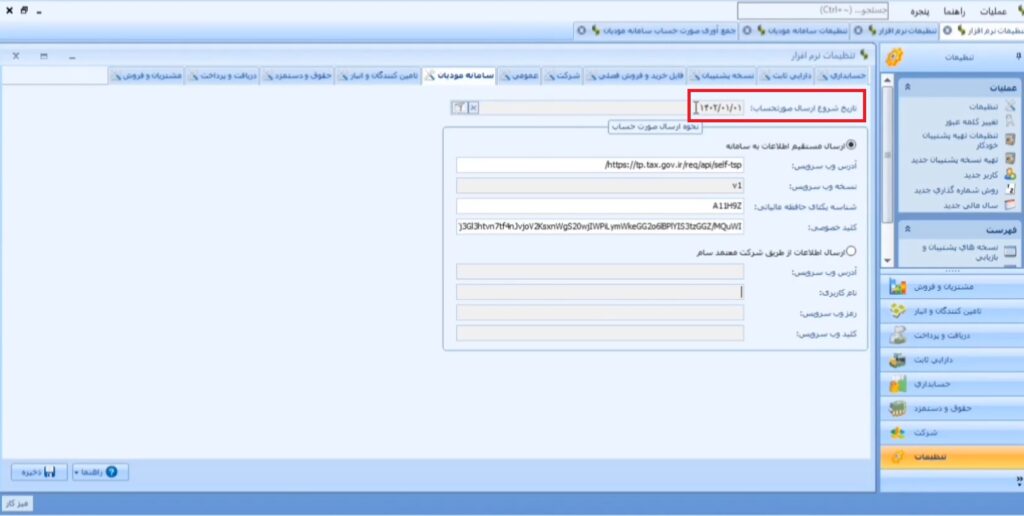Select the تنظیمات module in sidebar
Image resolution: width=1024 pixels, height=516 pixels.
[x=952, y=457]
